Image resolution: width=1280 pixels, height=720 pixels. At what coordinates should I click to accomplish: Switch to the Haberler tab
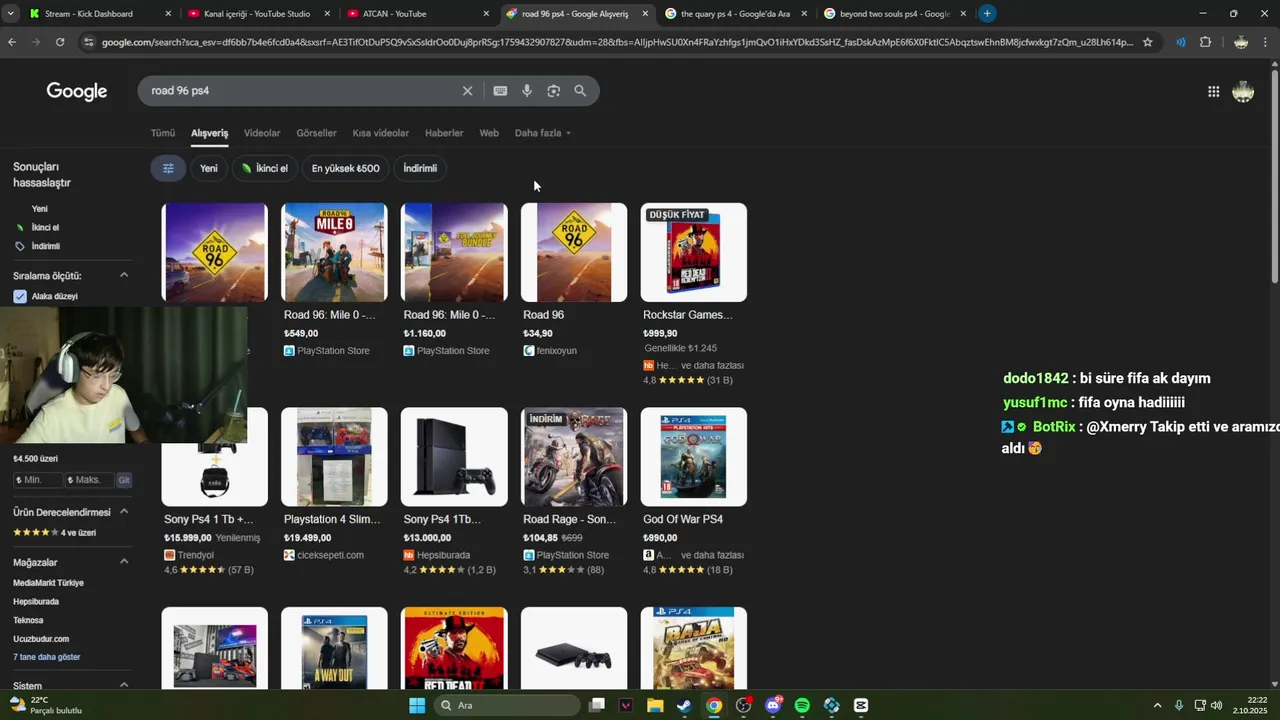pos(444,133)
